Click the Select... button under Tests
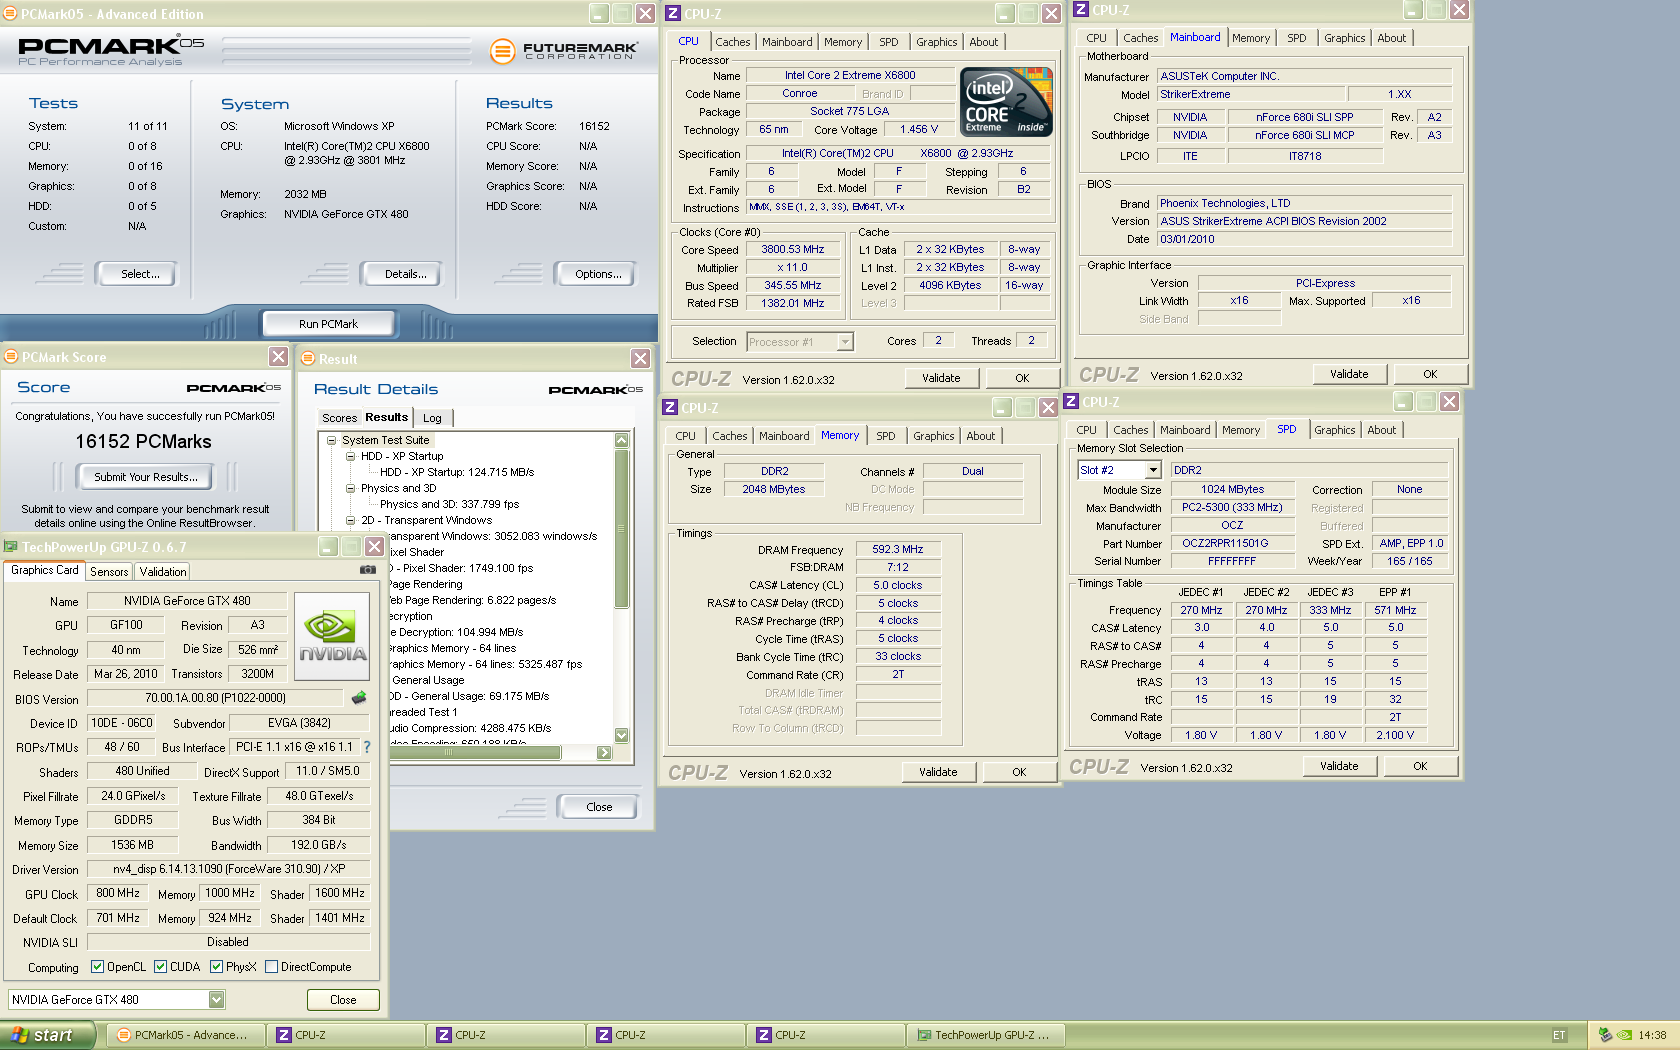Screen dimensions: 1680x1050 tap(140, 274)
